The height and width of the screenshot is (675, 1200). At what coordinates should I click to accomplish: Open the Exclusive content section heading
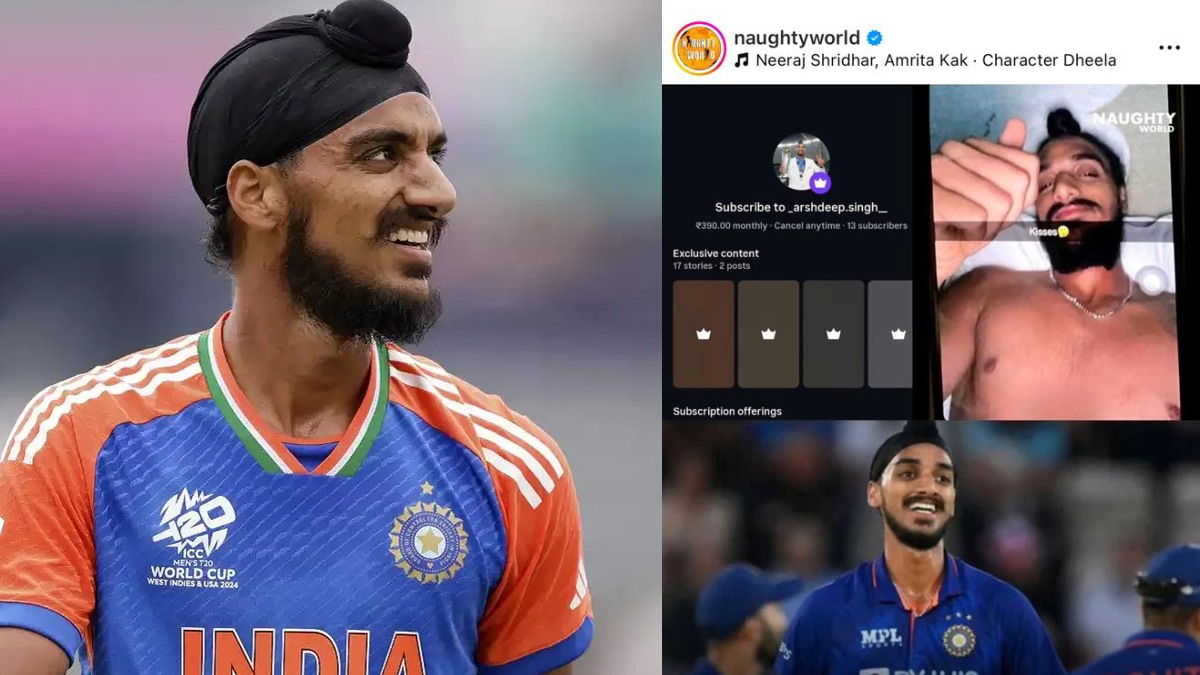716,253
